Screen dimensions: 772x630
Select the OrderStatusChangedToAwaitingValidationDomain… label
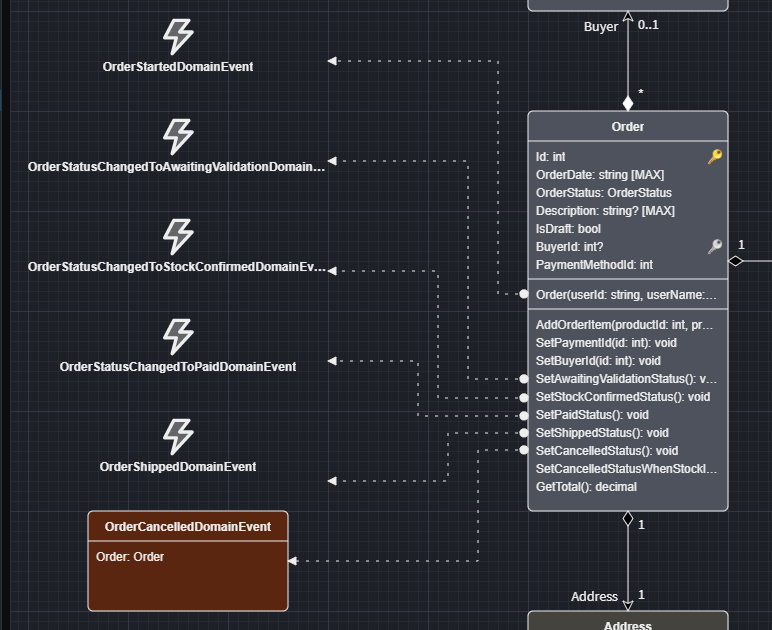[x=176, y=167]
